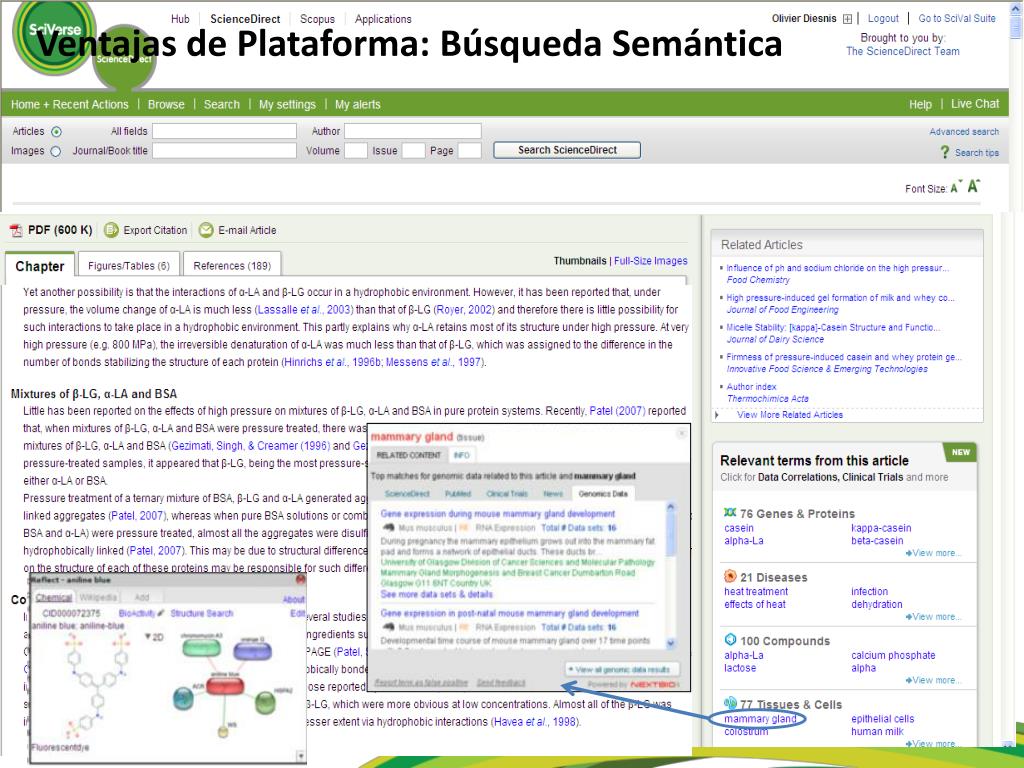Open the Advanced search link
Screen dimensions: 1024x768
tap(964, 132)
